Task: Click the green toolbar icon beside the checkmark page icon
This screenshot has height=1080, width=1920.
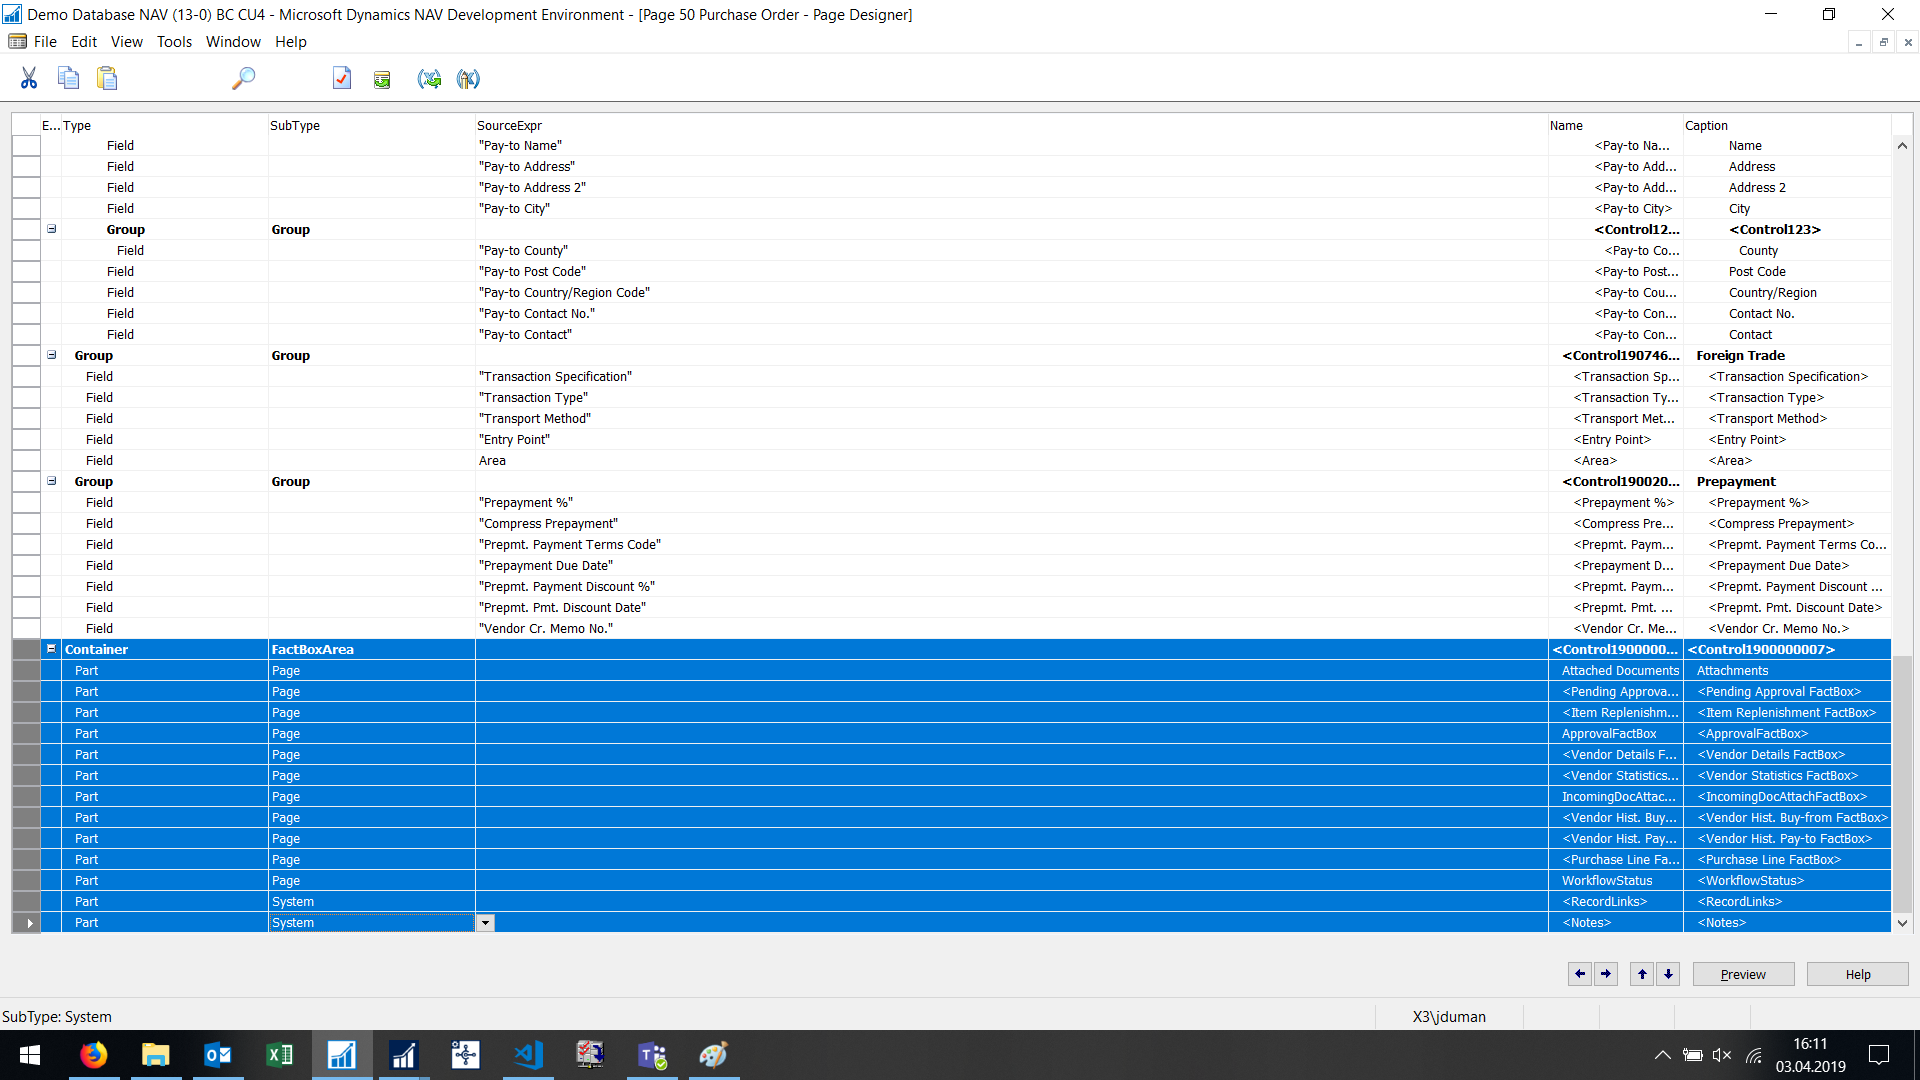Action: click(382, 79)
